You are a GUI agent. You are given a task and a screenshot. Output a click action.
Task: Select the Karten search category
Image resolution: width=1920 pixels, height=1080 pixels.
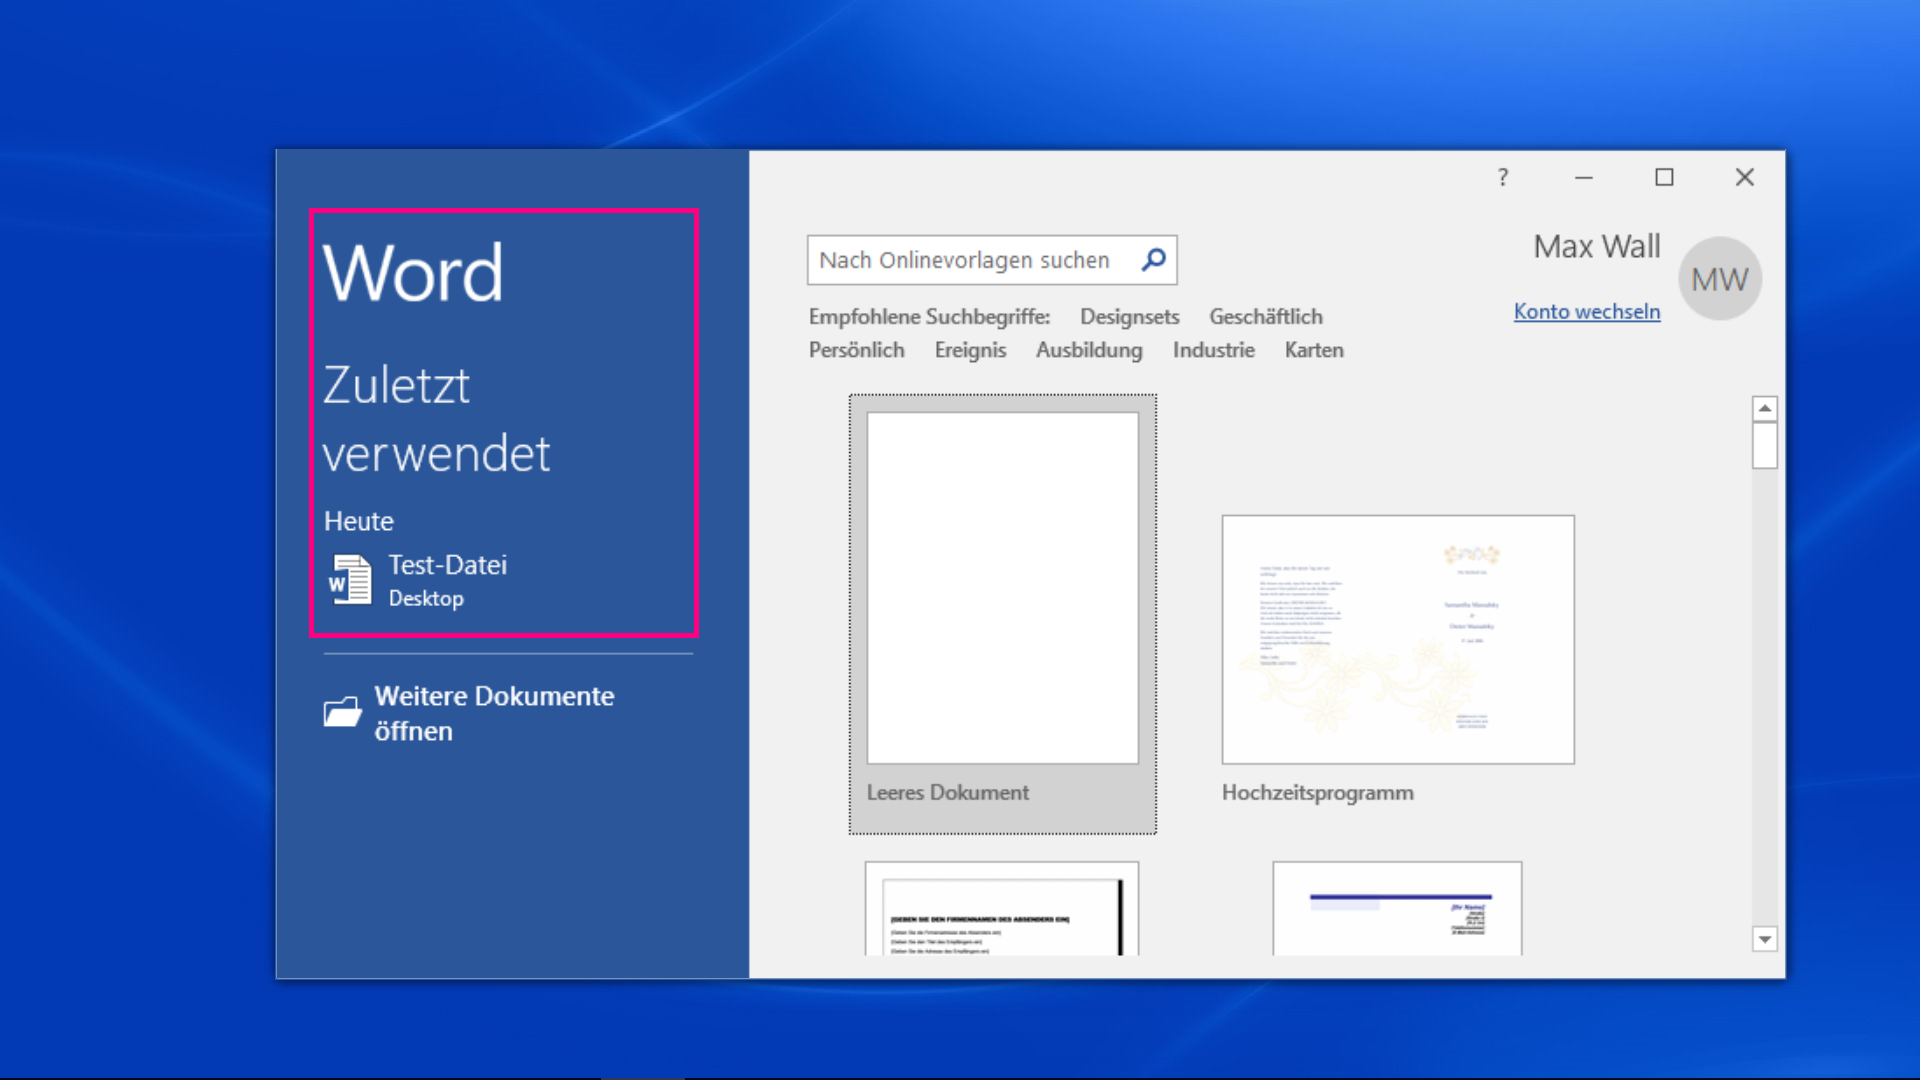point(1313,351)
